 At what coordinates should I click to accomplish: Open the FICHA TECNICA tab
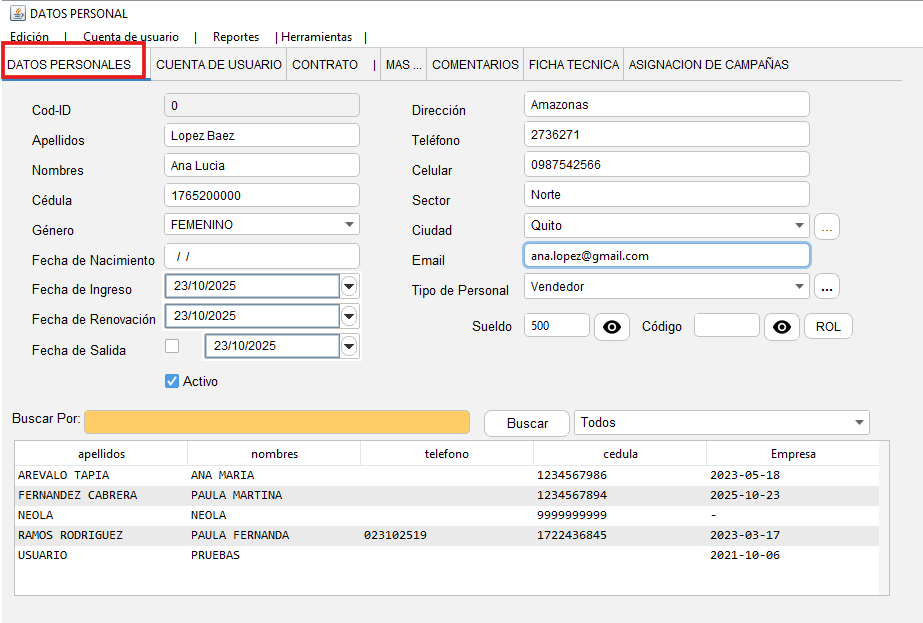pyautogui.click(x=574, y=64)
